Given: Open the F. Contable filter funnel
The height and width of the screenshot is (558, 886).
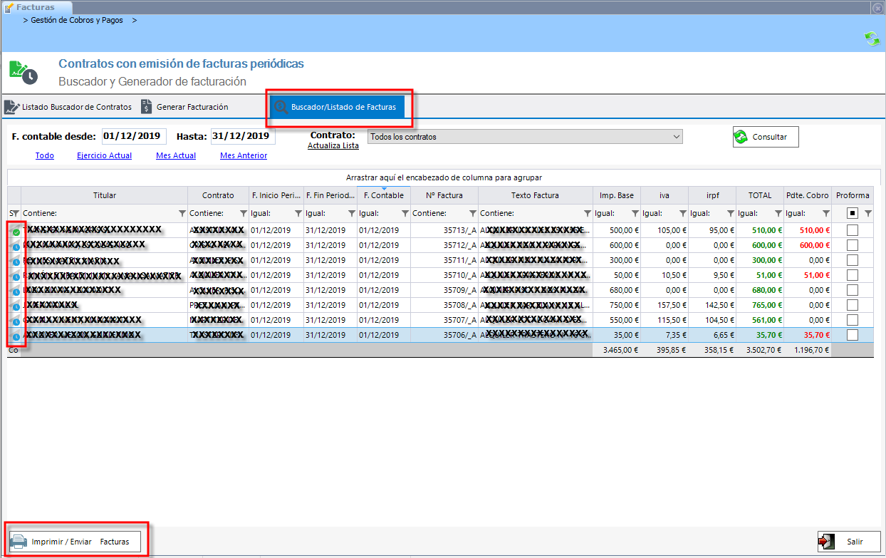Looking at the screenshot, I should (x=405, y=213).
